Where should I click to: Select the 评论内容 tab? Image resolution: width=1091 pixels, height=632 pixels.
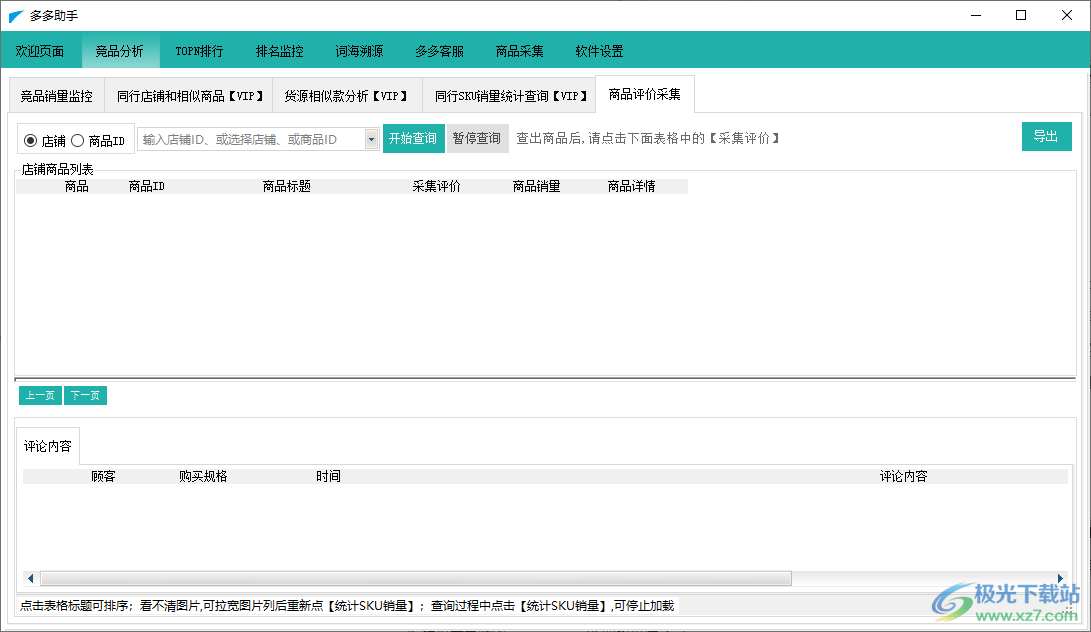tap(46, 447)
